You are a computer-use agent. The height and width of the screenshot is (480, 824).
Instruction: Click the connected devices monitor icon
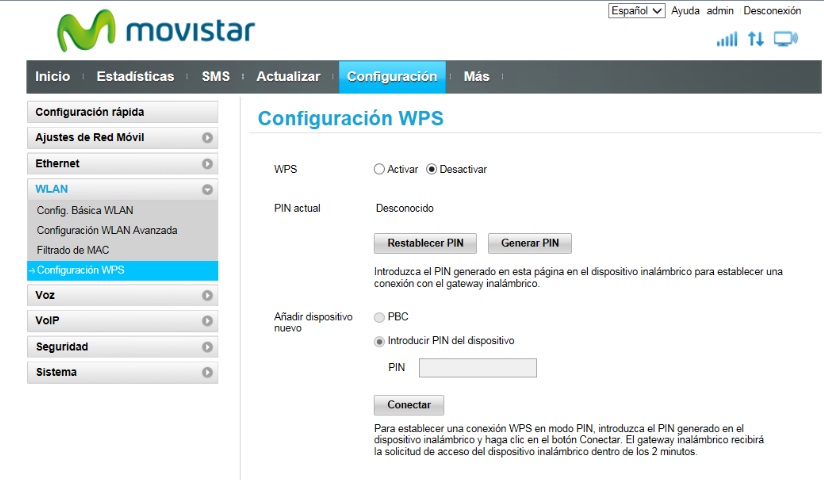[x=786, y=39]
